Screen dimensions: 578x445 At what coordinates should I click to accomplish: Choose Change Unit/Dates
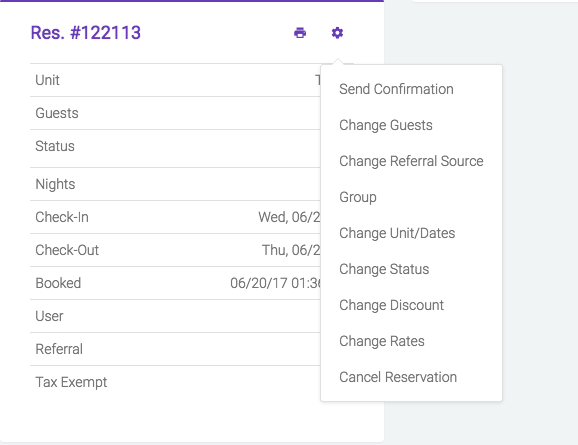click(x=397, y=233)
